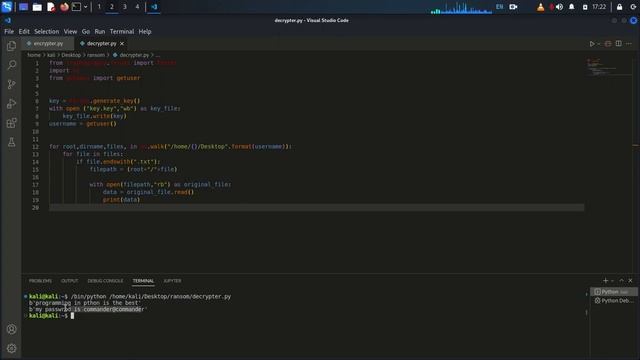This screenshot has height=360, width=640.
Task: Switch to the PROBLEMS panel tab
Action: (40, 281)
